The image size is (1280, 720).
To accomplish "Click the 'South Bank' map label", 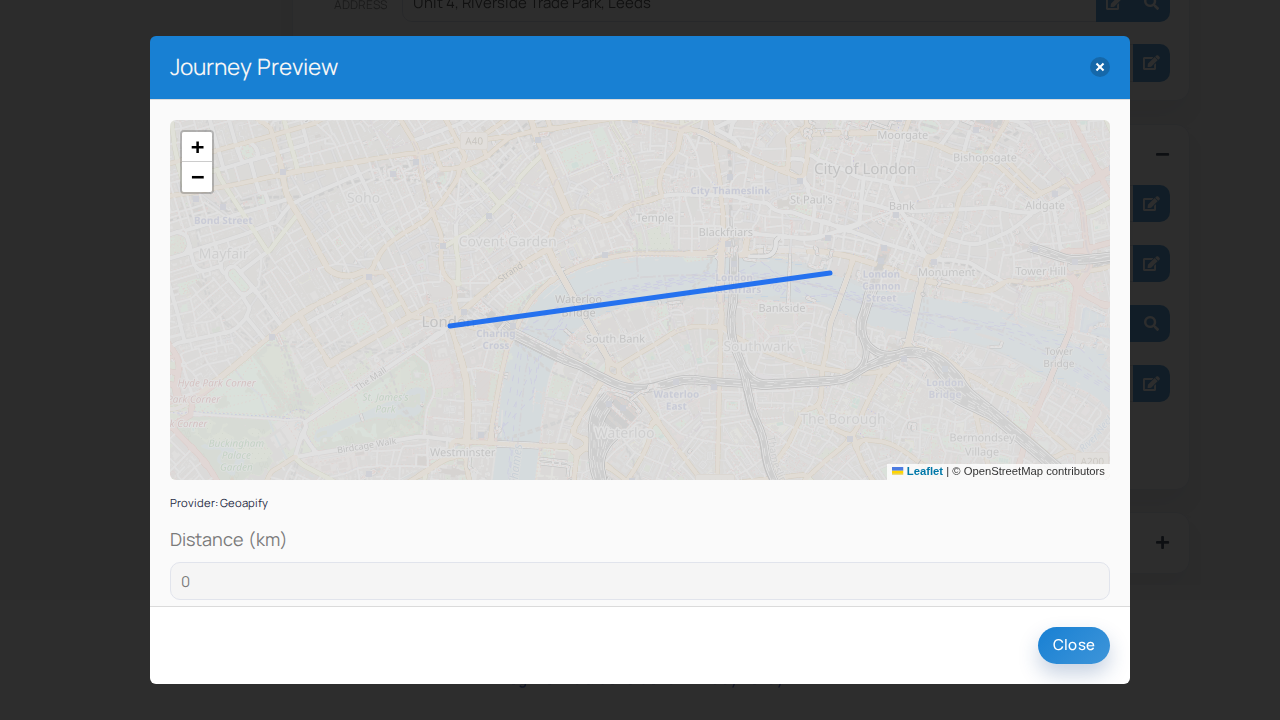I will [615, 339].
